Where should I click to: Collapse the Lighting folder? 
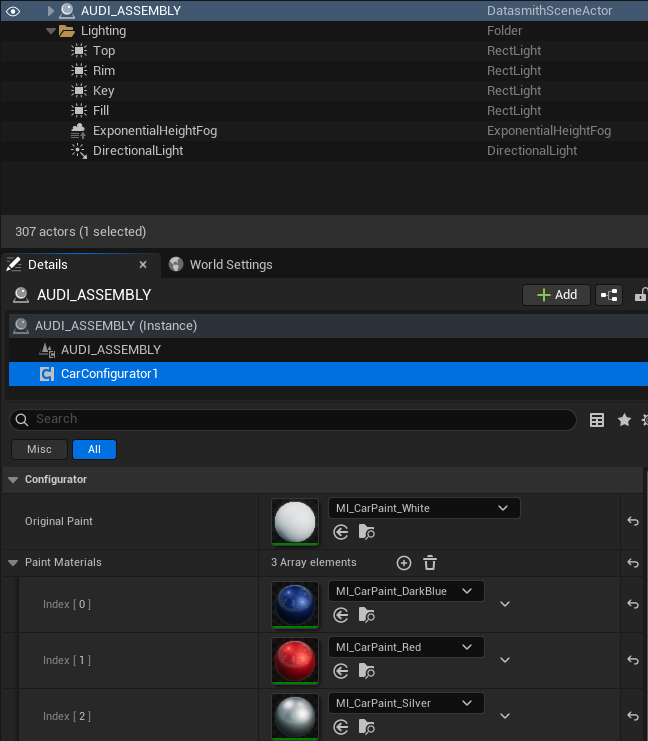coord(51,31)
